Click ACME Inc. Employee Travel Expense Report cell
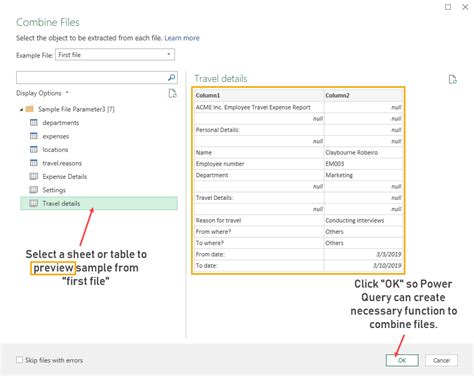 click(x=259, y=107)
